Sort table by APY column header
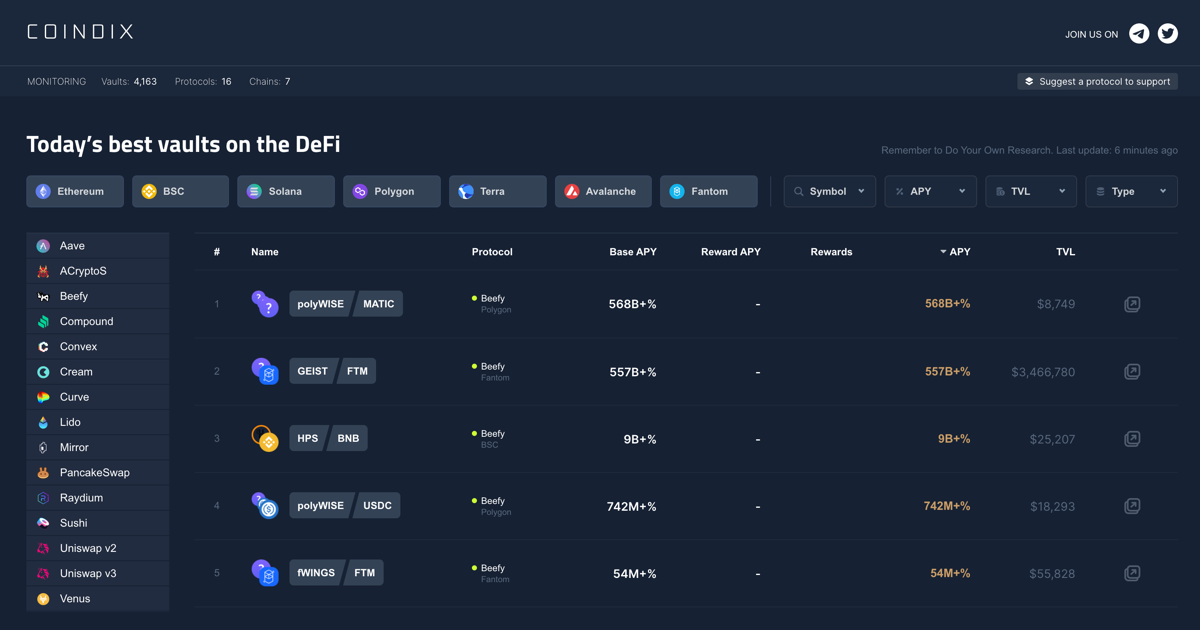 click(x=955, y=252)
